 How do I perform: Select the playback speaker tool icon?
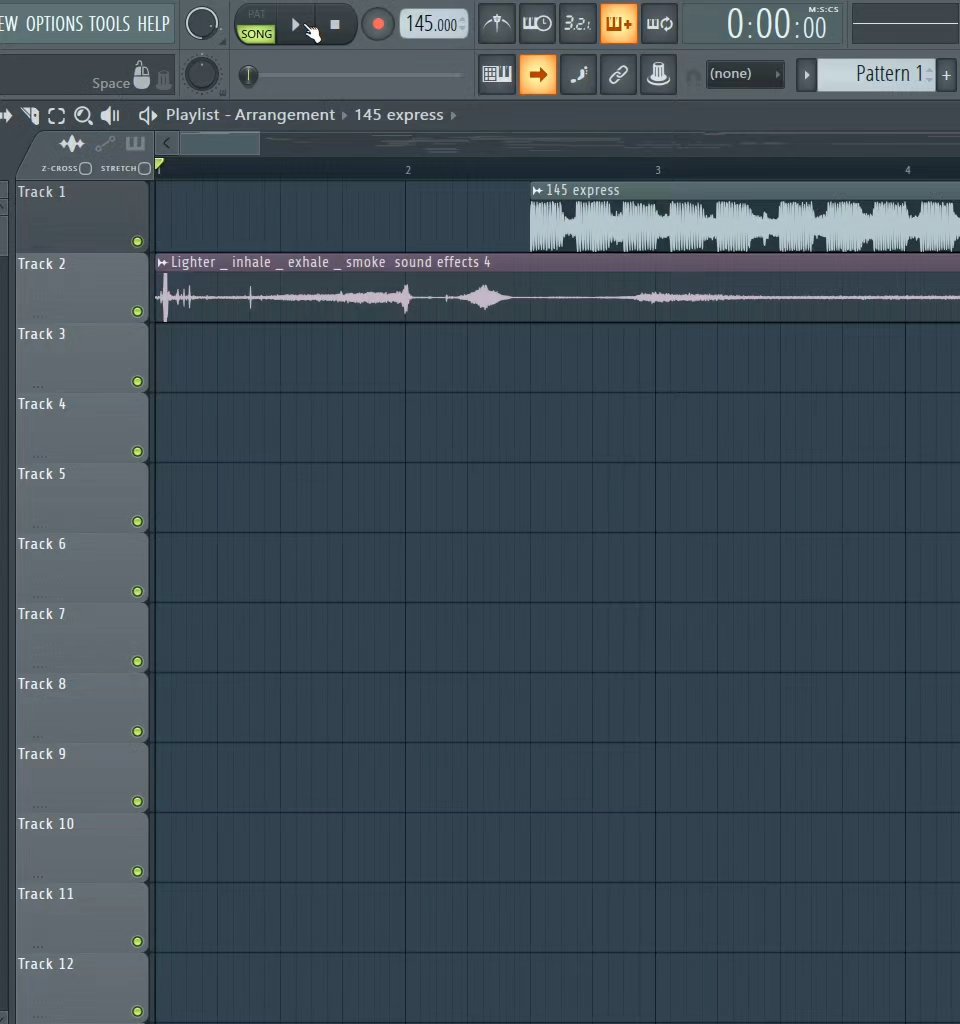(x=110, y=116)
